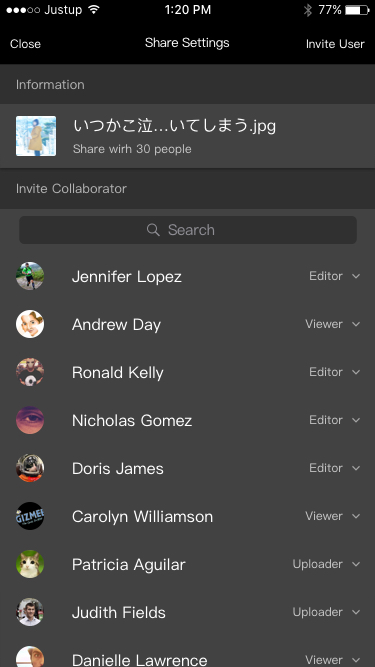Tap the Share Settings title

coord(187,43)
